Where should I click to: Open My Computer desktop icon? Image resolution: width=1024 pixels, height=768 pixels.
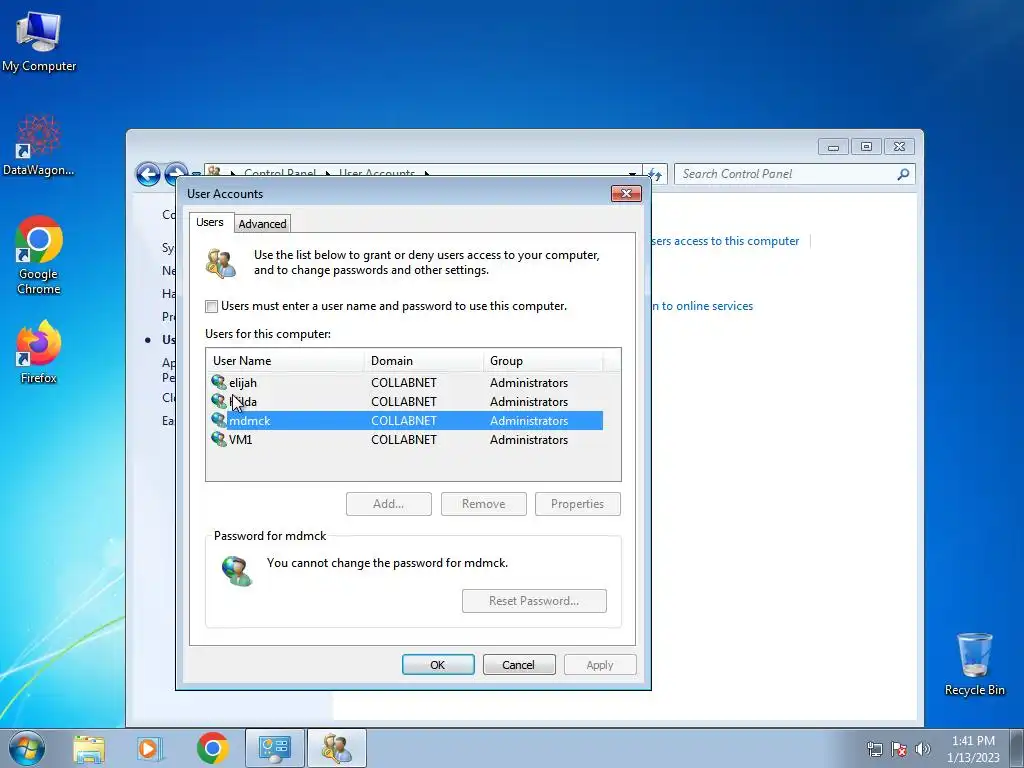pyautogui.click(x=39, y=42)
